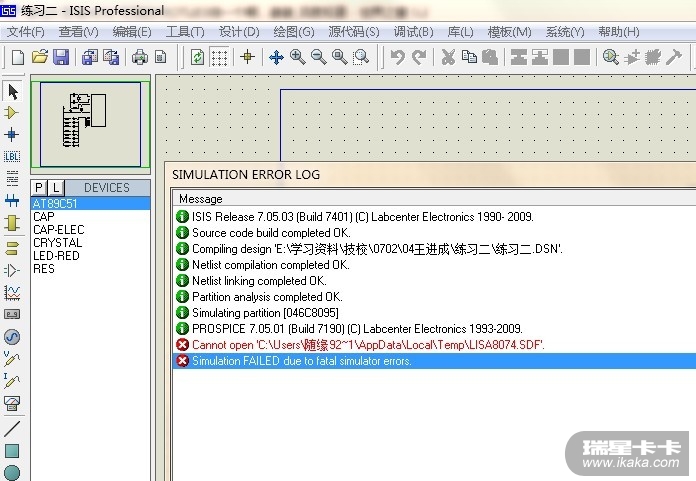Viewport: 696px width, 481px height.
Task: Select the Generator sine wave tool
Action: click(x=12, y=337)
